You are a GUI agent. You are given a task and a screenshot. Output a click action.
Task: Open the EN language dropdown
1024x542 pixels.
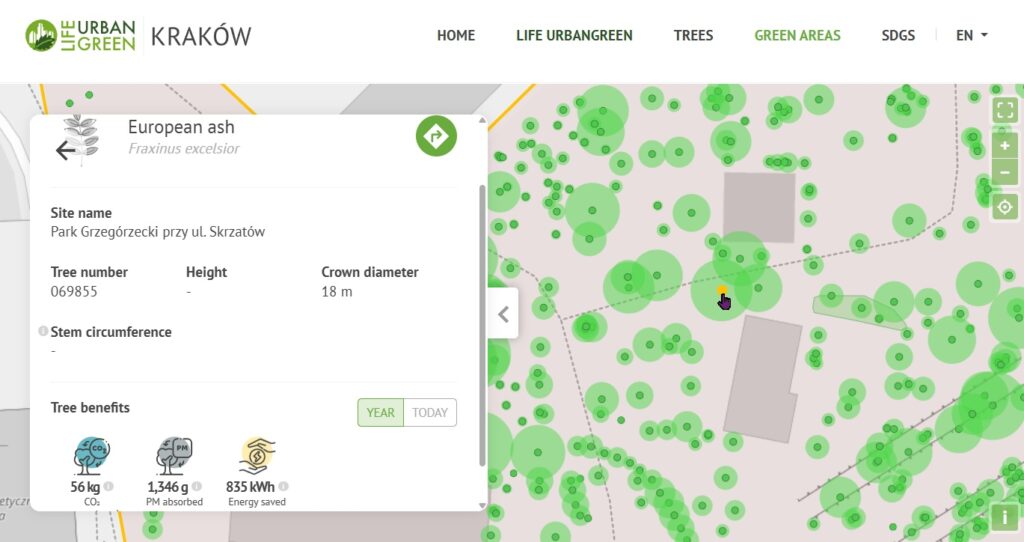(x=971, y=35)
